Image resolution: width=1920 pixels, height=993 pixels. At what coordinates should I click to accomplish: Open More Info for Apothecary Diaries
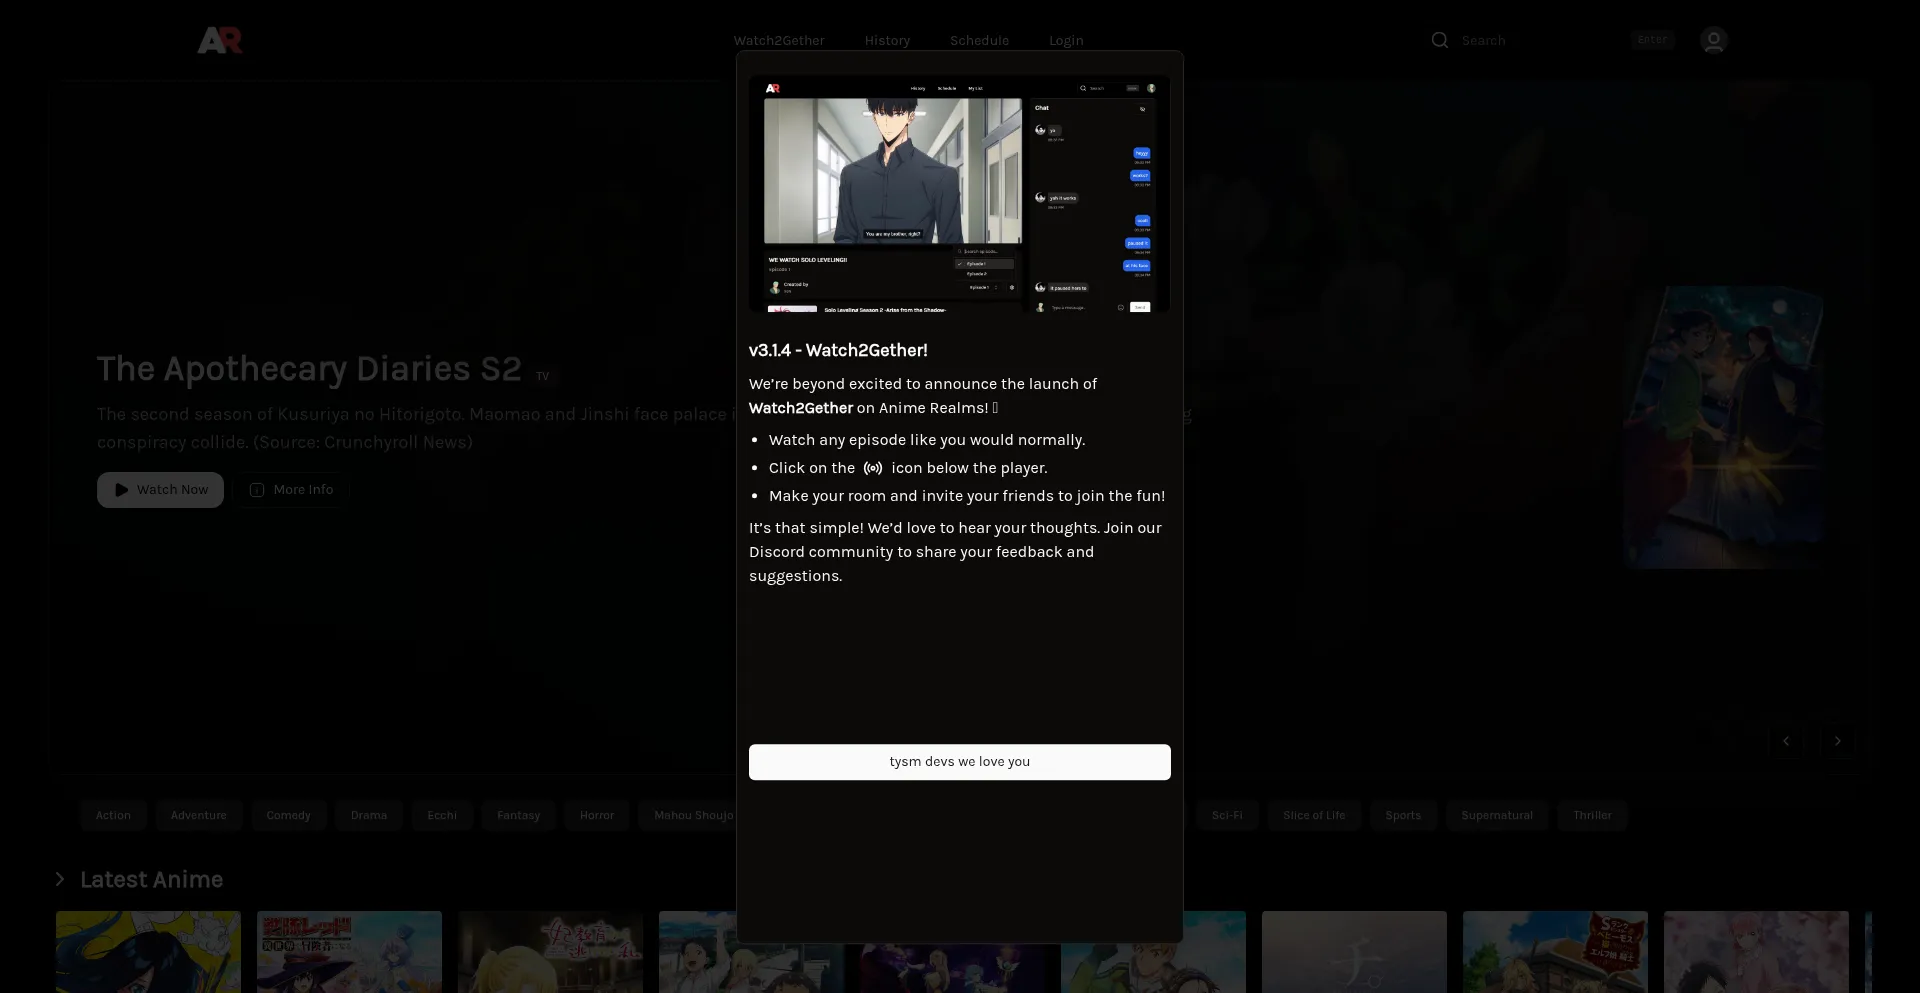(292, 490)
